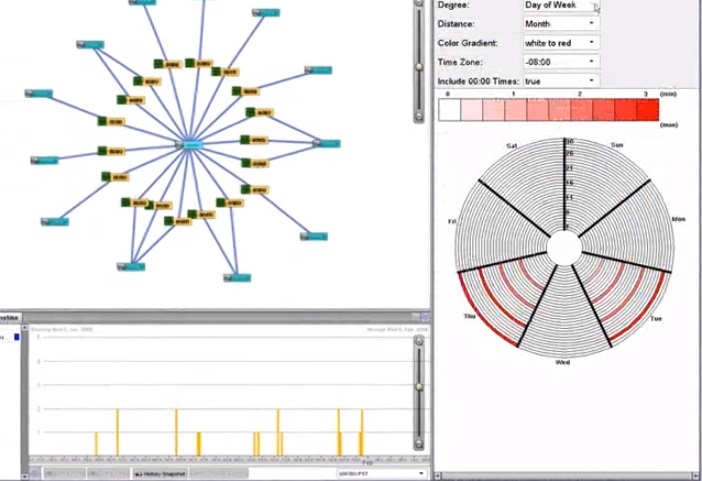Image resolution: width=702 pixels, height=481 pixels.
Task: Click the Thu label on the radial chart
Action: [x=469, y=316]
